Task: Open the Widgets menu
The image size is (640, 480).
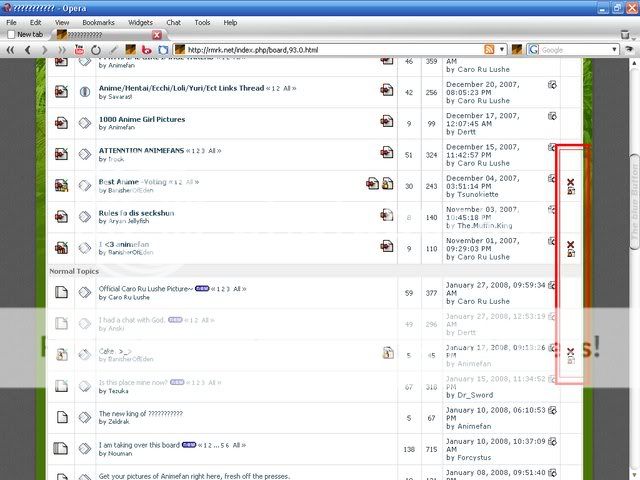Action: click(140, 21)
